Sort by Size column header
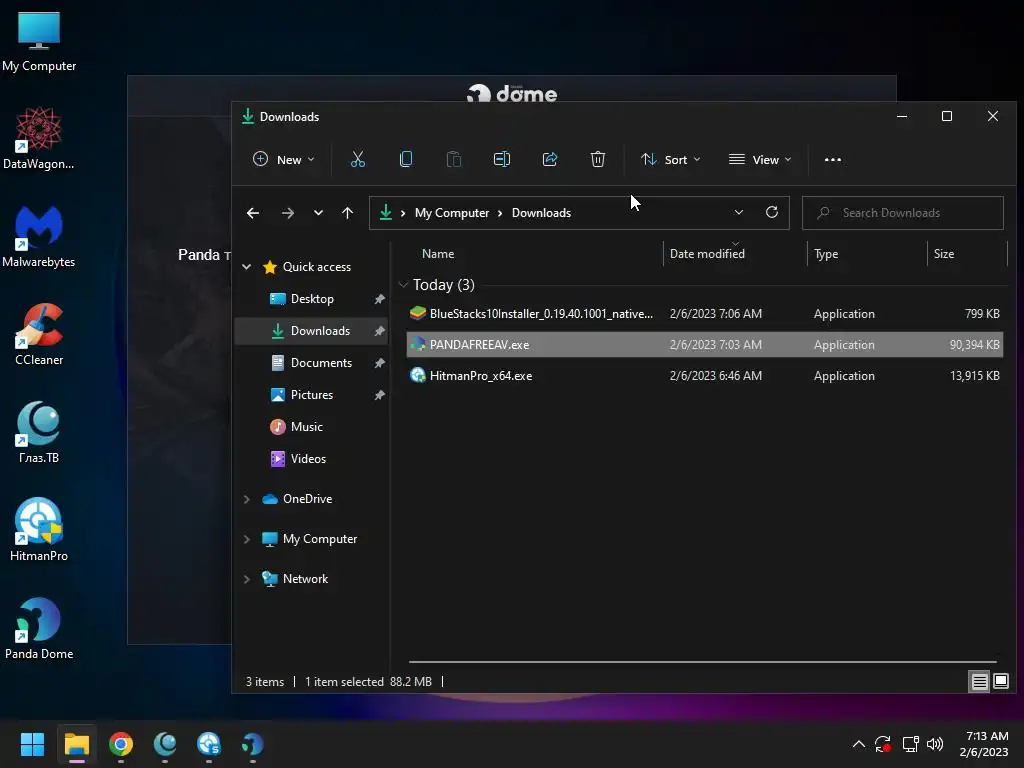This screenshot has width=1024, height=768. [x=944, y=254]
